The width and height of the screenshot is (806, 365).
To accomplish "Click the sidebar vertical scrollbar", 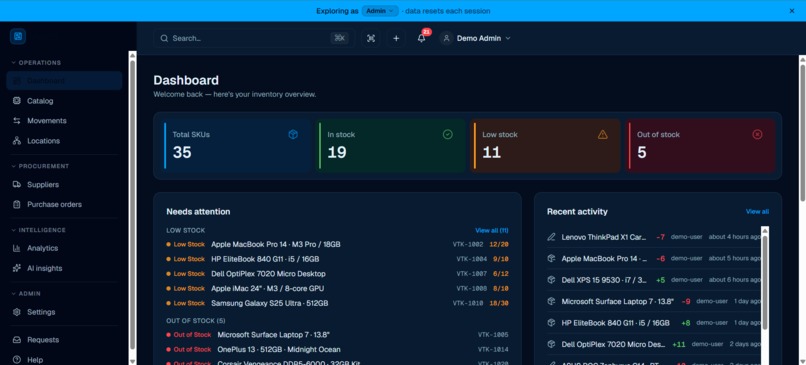I will tap(132, 206).
